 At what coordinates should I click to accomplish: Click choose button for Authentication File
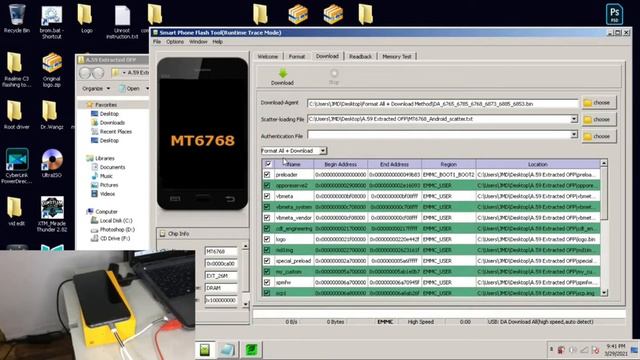coord(599,136)
